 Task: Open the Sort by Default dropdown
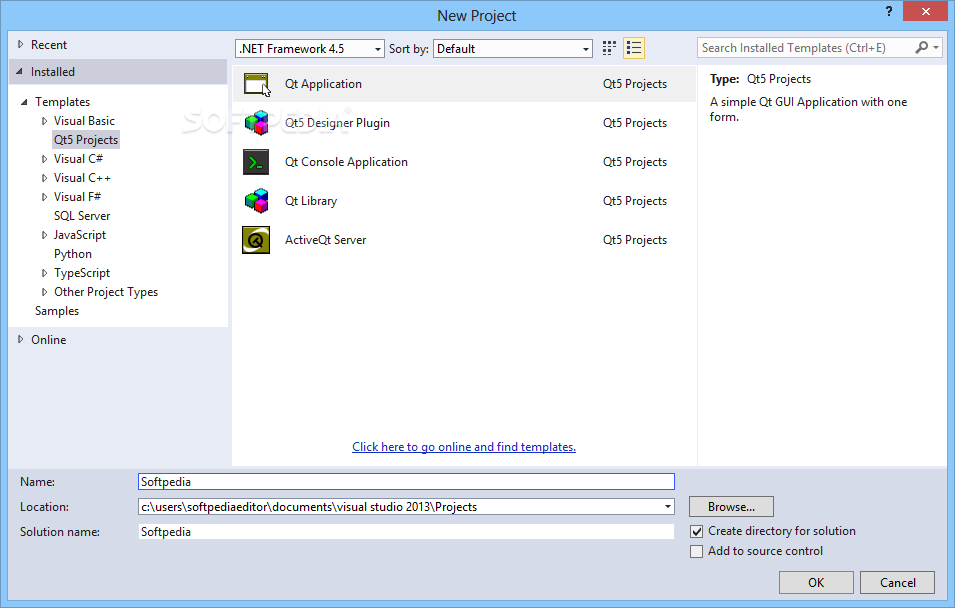[512, 49]
